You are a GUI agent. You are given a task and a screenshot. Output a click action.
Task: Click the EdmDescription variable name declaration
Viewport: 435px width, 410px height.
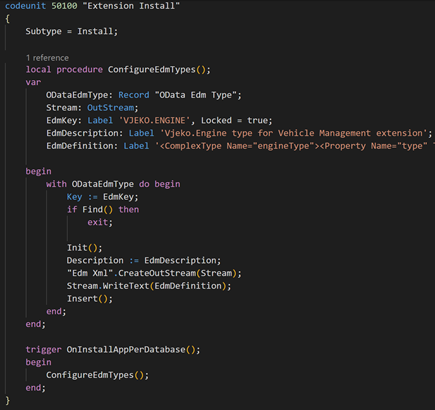click(x=82, y=133)
